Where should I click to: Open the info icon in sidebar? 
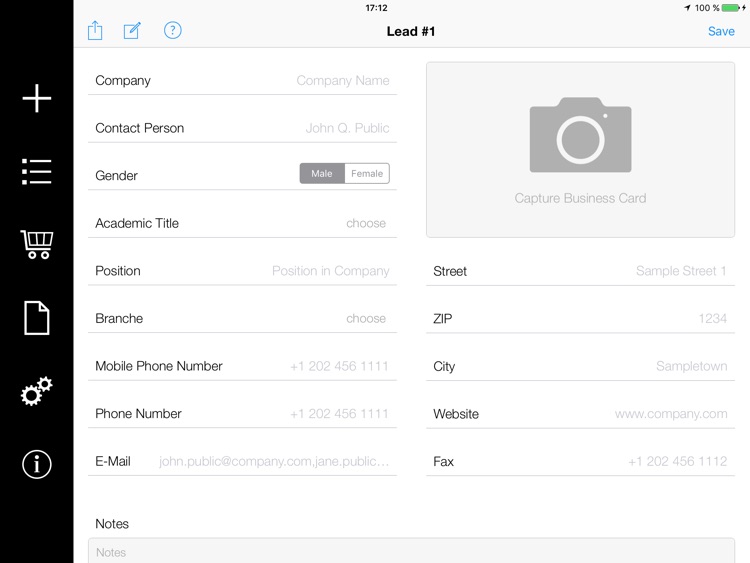click(x=37, y=464)
